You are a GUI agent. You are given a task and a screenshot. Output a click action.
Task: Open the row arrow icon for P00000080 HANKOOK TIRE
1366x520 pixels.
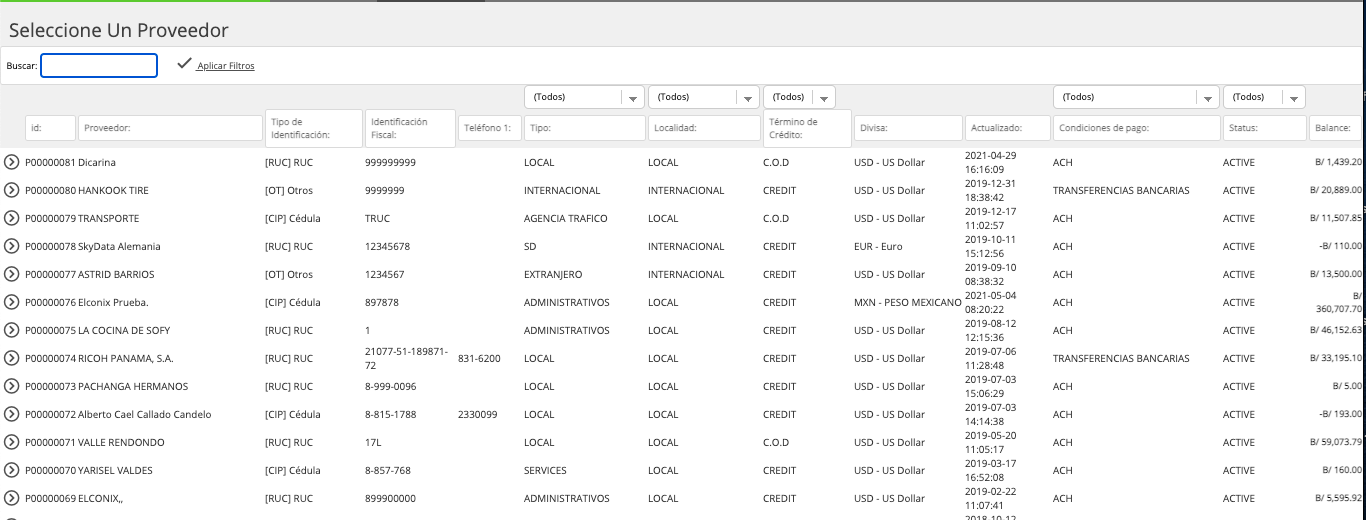tap(11, 190)
